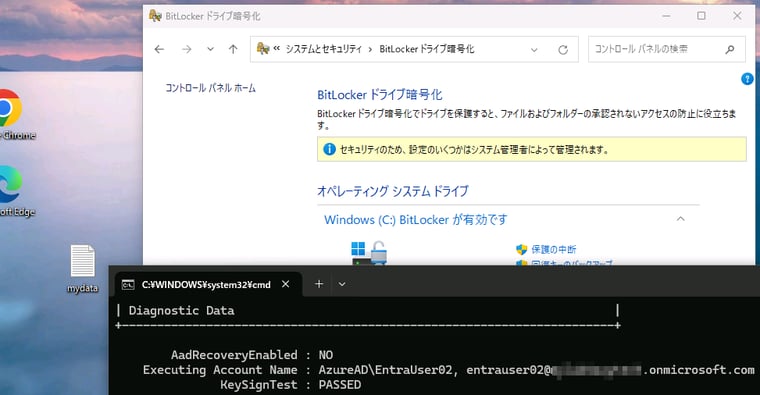Go back in BitLocker control panel window
Screen dimensions: 760x395
pos(159,49)
